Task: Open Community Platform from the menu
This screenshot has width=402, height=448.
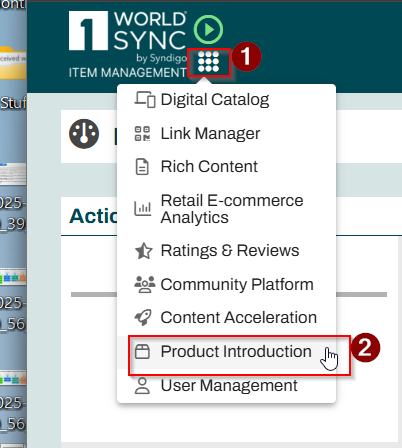Action: pyautogui.click(x=226, y=284)
